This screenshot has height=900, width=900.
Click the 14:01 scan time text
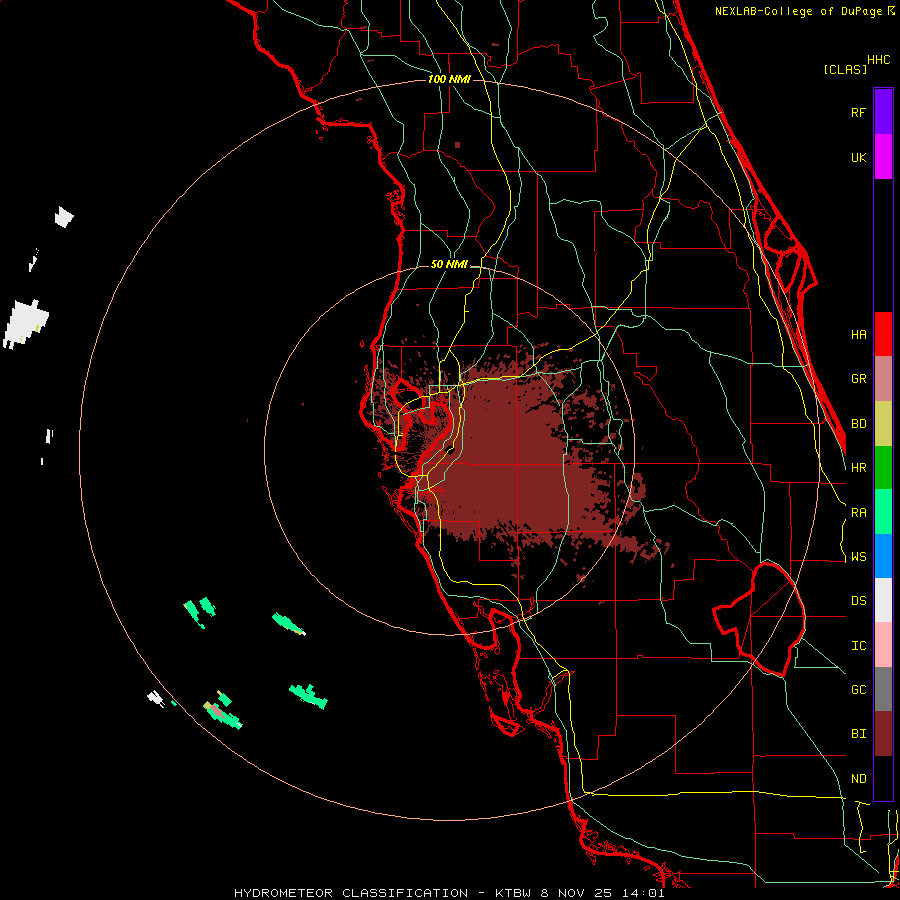pyautogui.click(x=644, y=893)
